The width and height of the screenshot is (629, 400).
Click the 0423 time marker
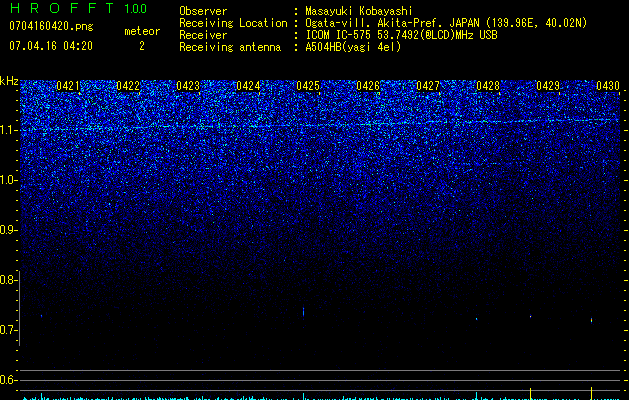pos(188,86)
